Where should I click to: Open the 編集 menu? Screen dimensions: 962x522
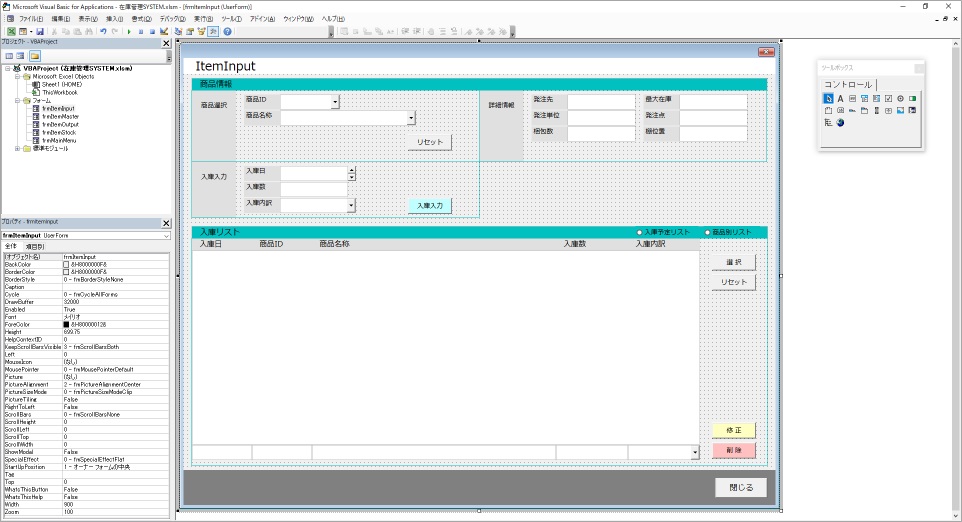tap(60, 19)
